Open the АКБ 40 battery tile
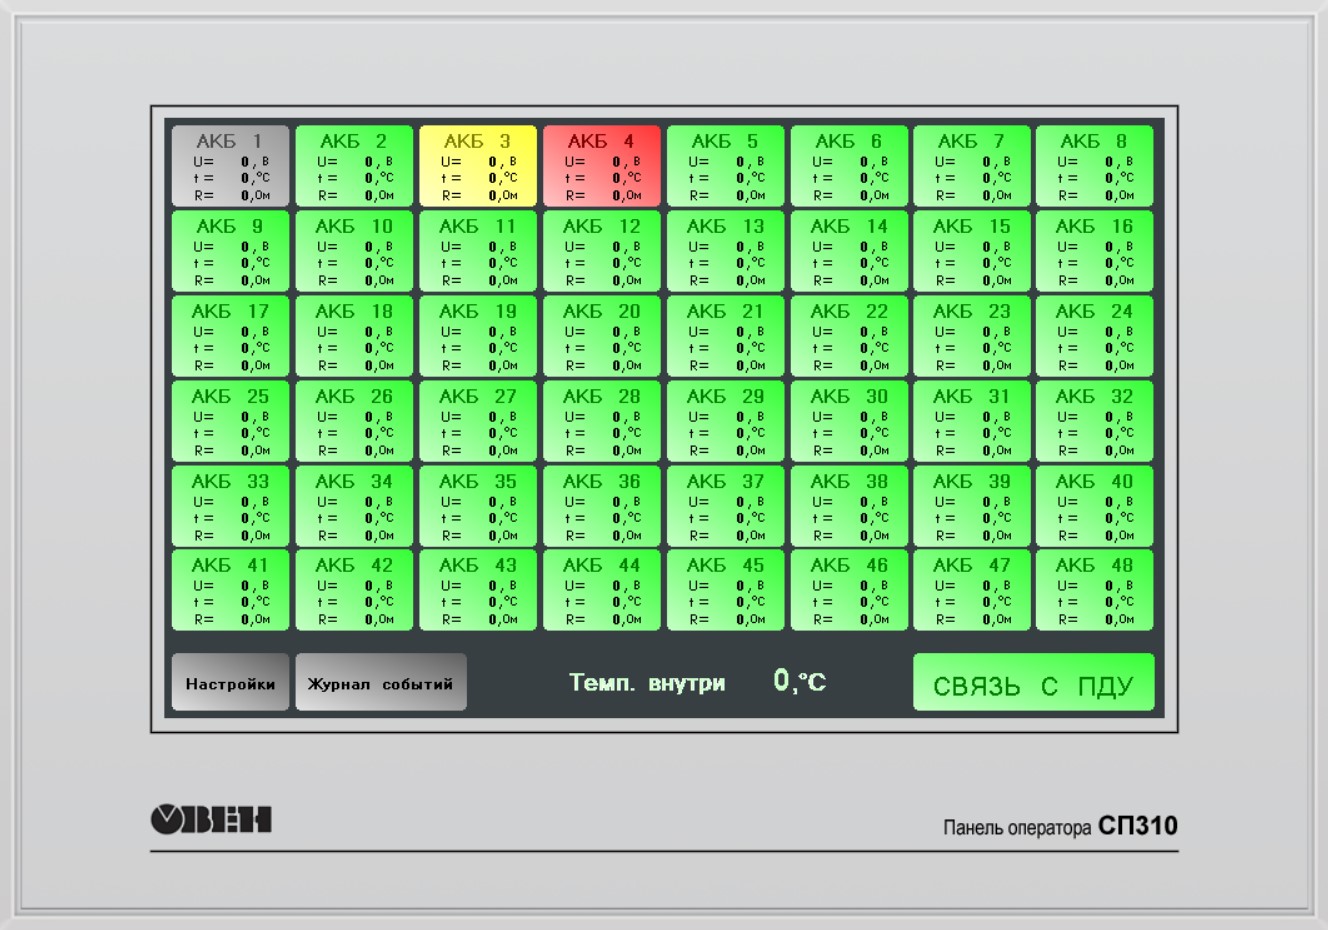The height and width of the screenshot is (930, 1328). (x=1094, y=506)
